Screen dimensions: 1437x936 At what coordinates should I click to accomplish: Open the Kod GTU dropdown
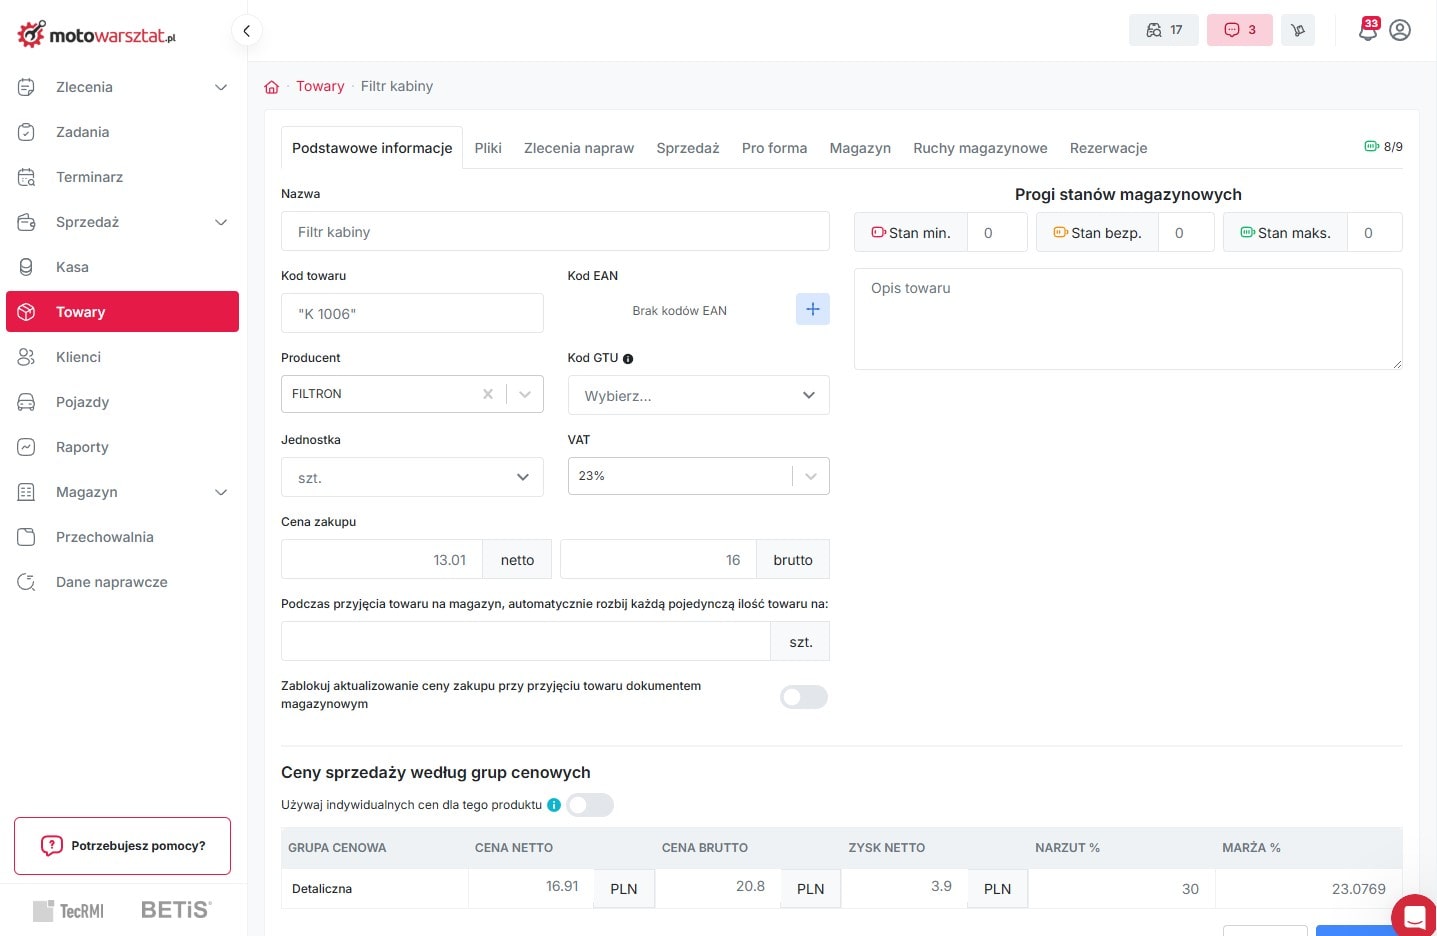click(698, 396)
